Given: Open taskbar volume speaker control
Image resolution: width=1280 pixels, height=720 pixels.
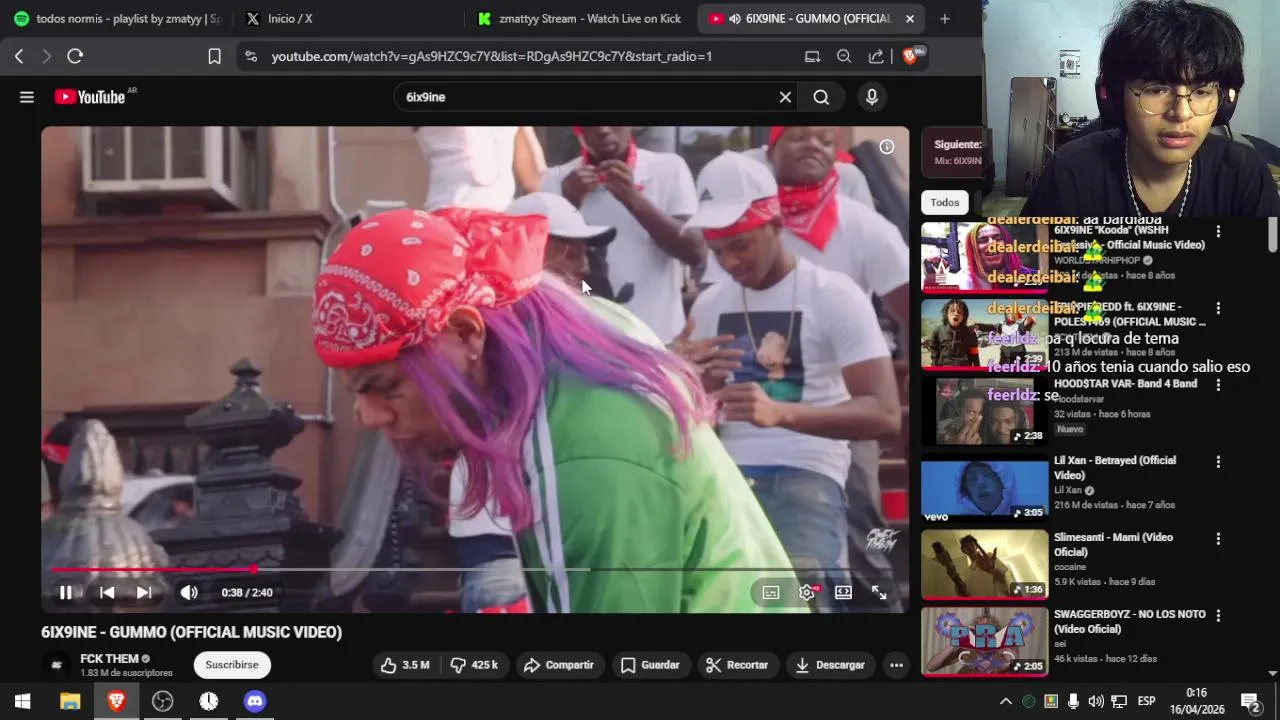Looking at the screenshot, I should click(x=1096, y=701).
